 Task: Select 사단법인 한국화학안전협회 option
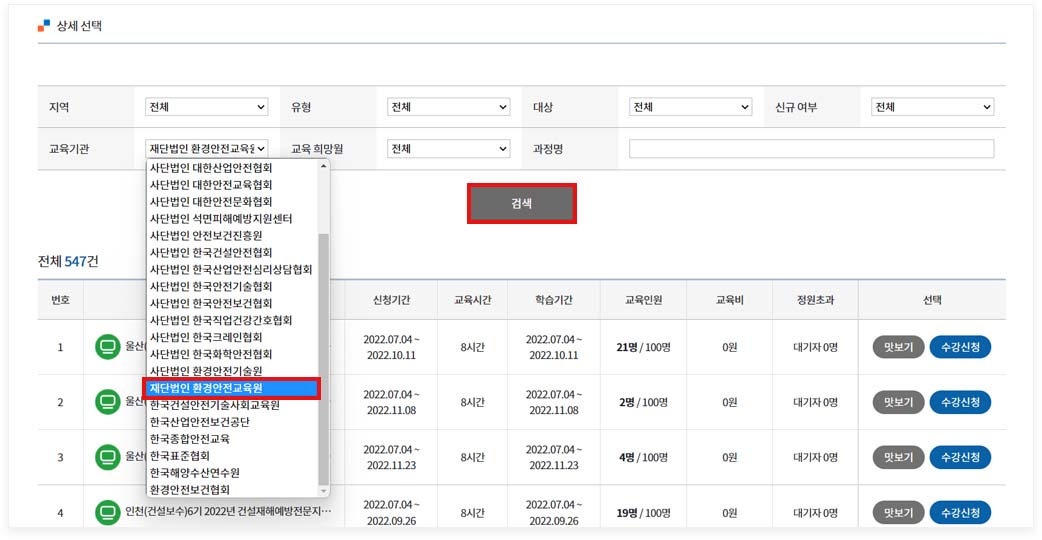click(x=232, y=354)
